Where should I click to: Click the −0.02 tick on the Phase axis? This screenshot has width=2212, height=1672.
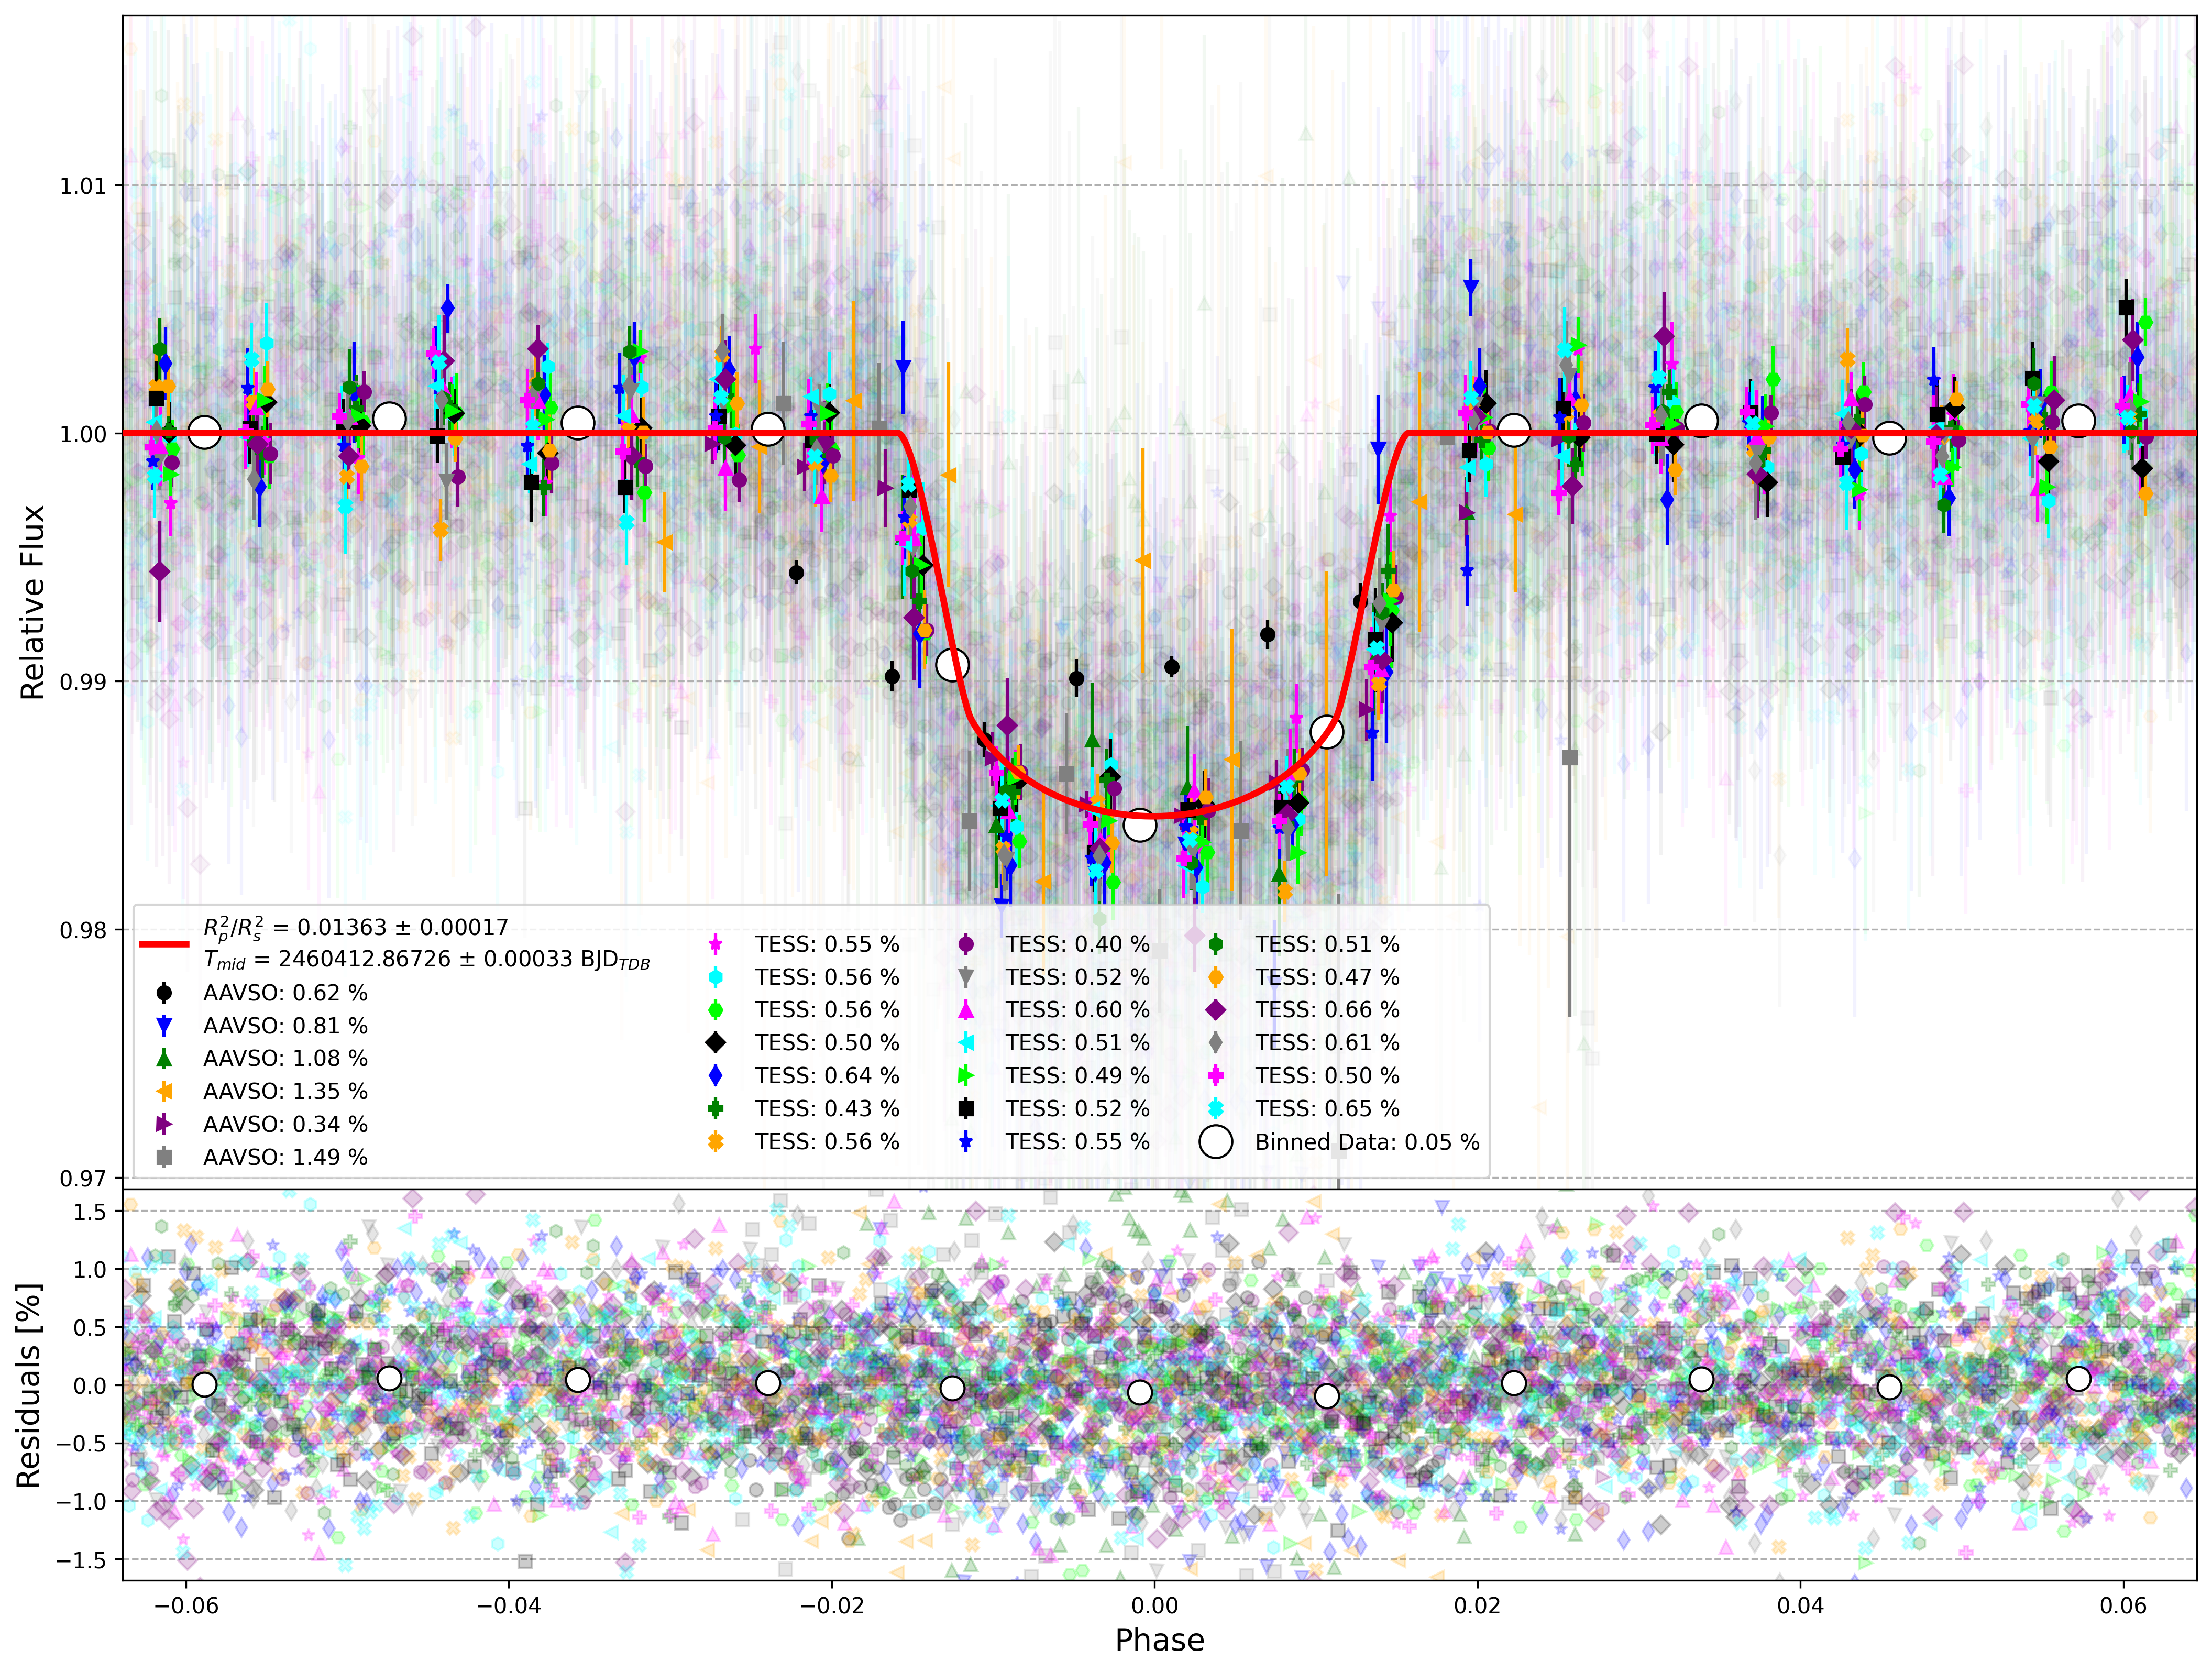coord(831,1606)
